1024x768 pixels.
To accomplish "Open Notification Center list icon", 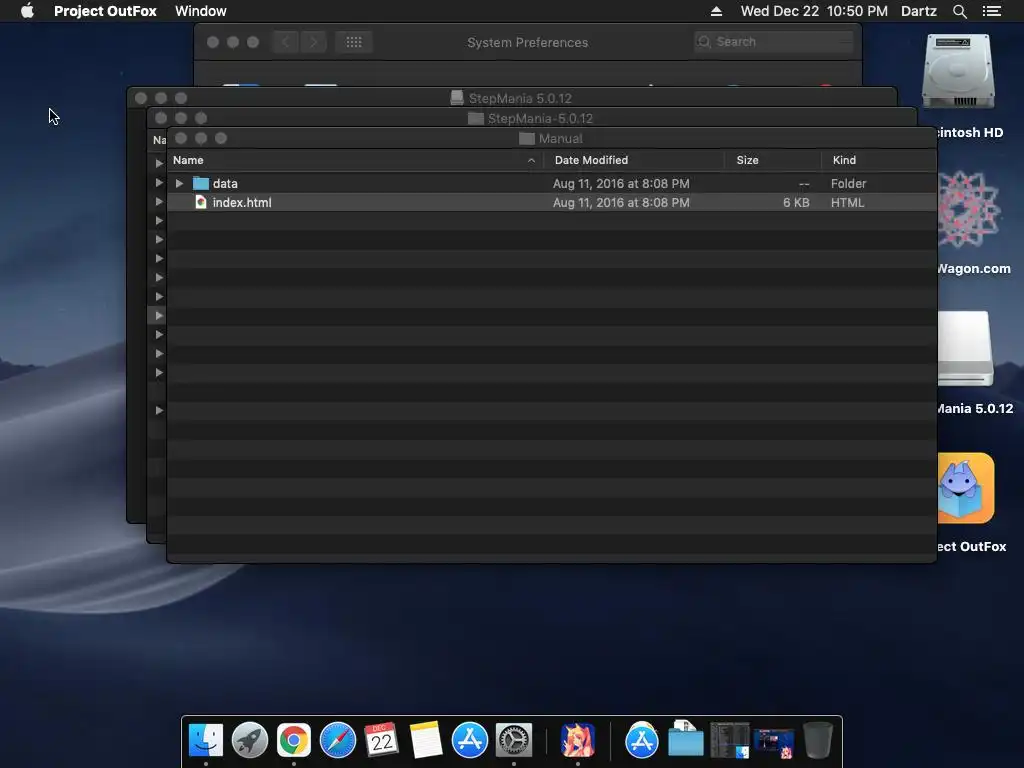I will [991, 11].
